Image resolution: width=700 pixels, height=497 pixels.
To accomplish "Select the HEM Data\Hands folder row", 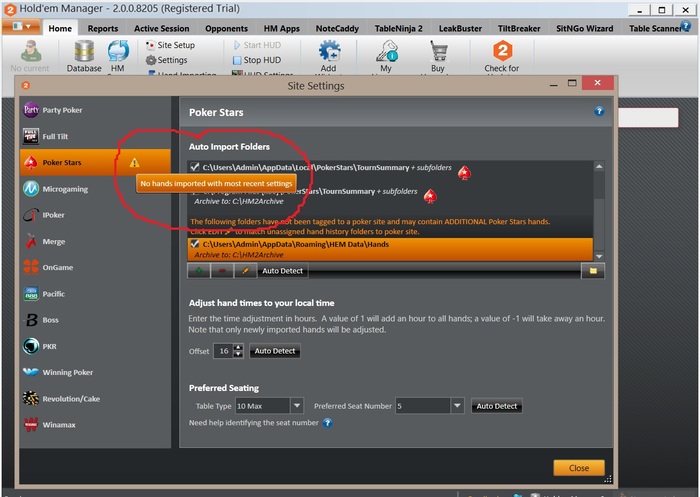I will click(390, 249).
